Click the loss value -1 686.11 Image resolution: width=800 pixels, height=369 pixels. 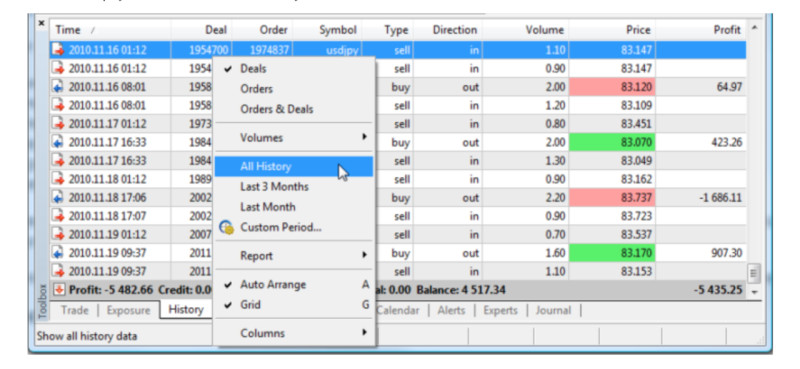(x=719, y=198)
